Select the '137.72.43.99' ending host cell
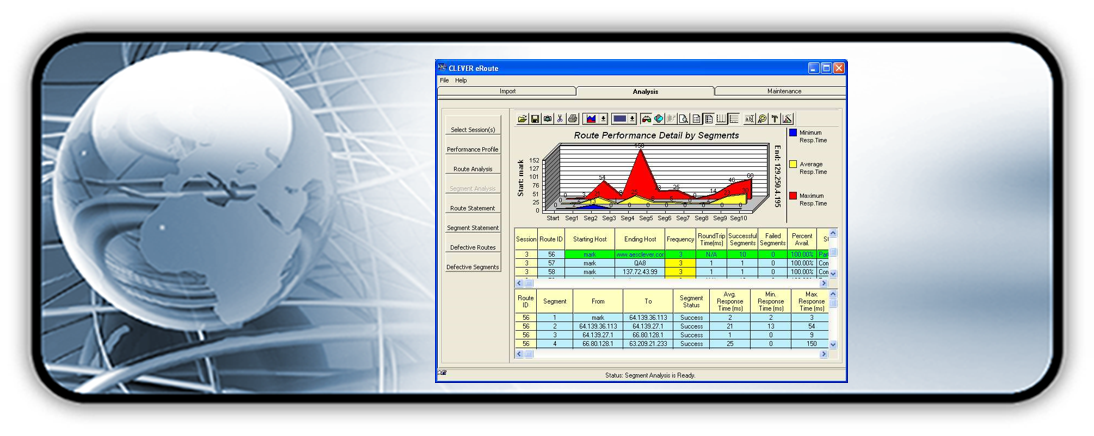The image size is (1094, 436). (x=640, y=271)
